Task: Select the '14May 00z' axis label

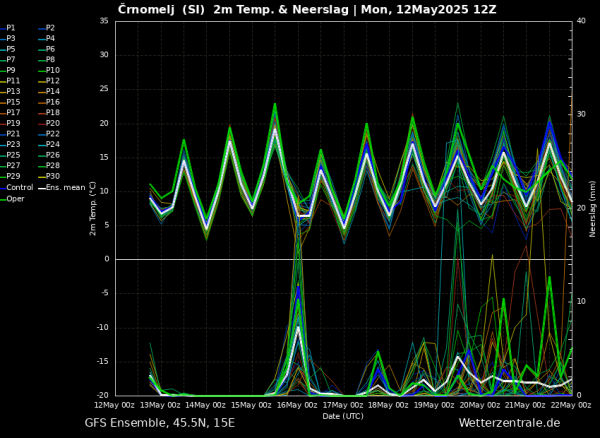Action: click(206, 405)
